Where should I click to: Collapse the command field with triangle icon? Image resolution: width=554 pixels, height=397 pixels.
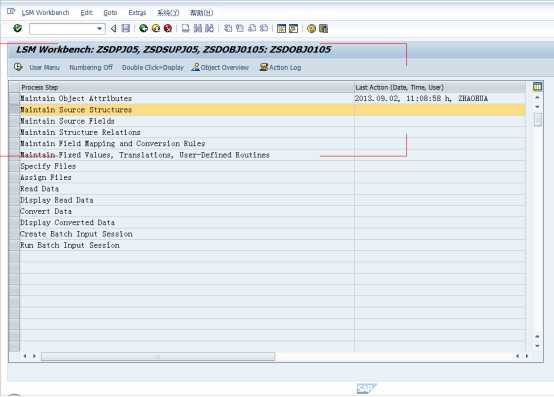113,28
